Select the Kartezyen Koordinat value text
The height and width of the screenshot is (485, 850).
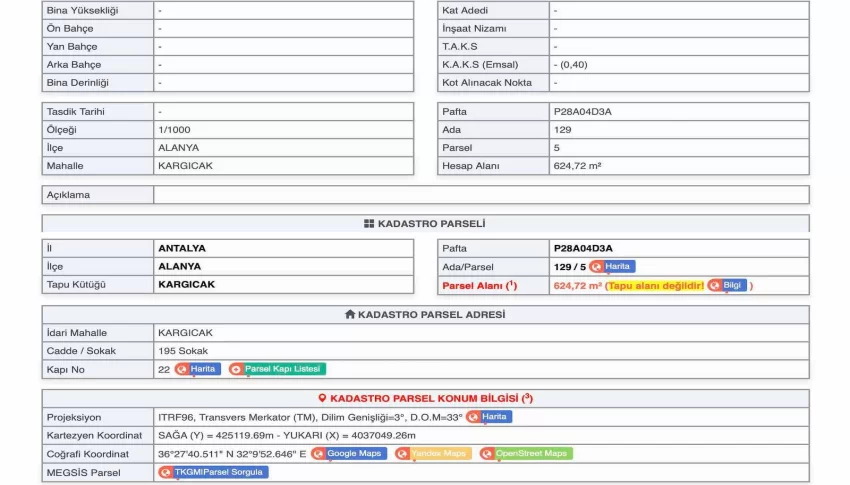pyautogui.click(x=286, y=435)
